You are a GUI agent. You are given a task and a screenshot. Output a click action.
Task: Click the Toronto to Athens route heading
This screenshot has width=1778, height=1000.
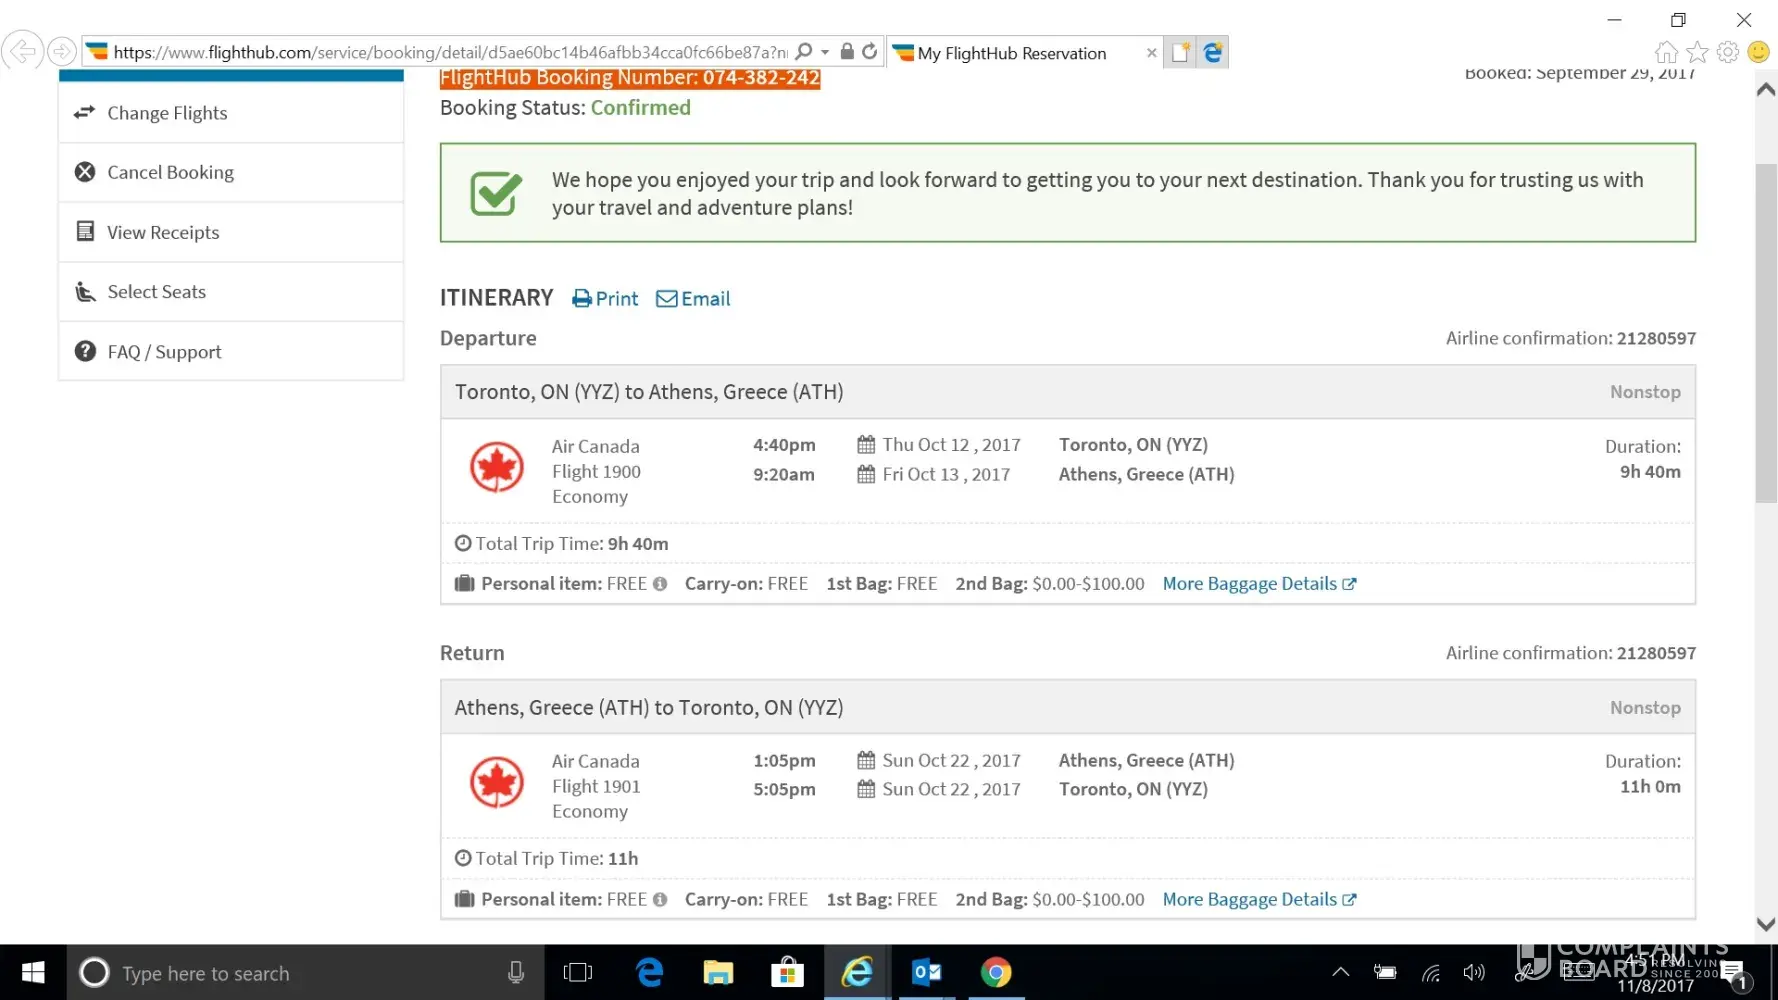tap(649, 392)
